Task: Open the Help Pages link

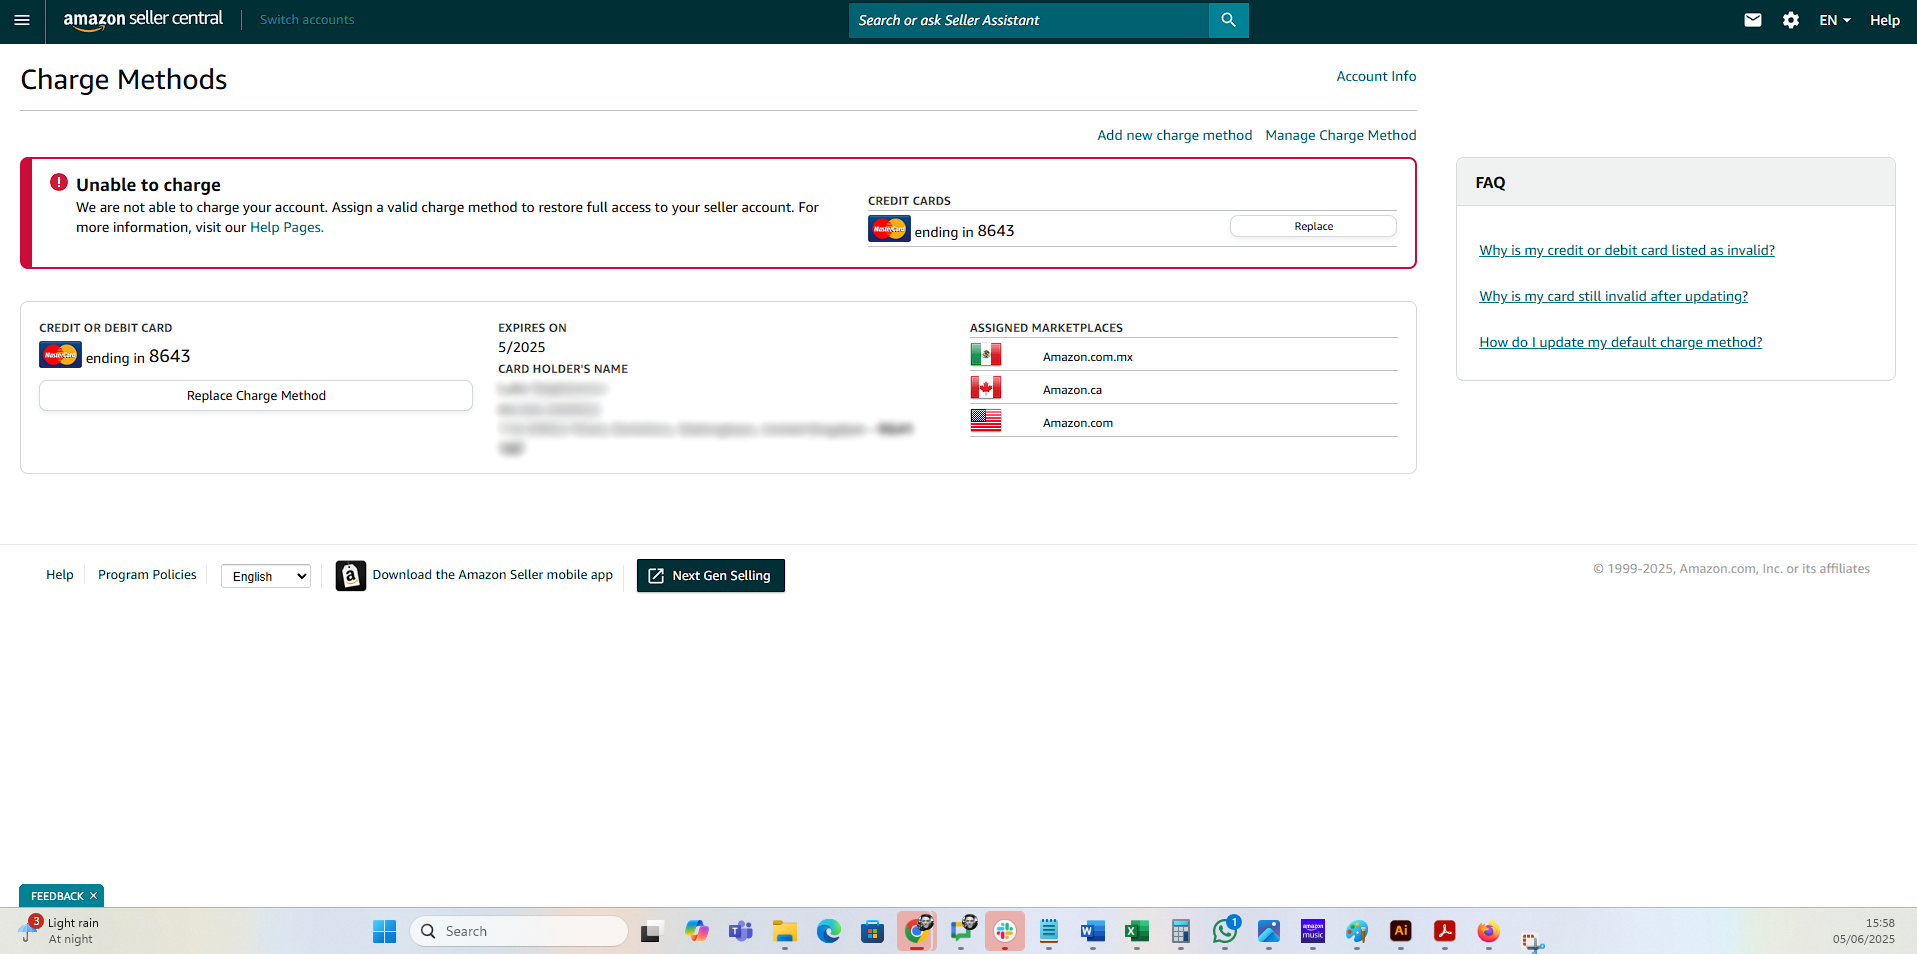Action: [285, 227]
